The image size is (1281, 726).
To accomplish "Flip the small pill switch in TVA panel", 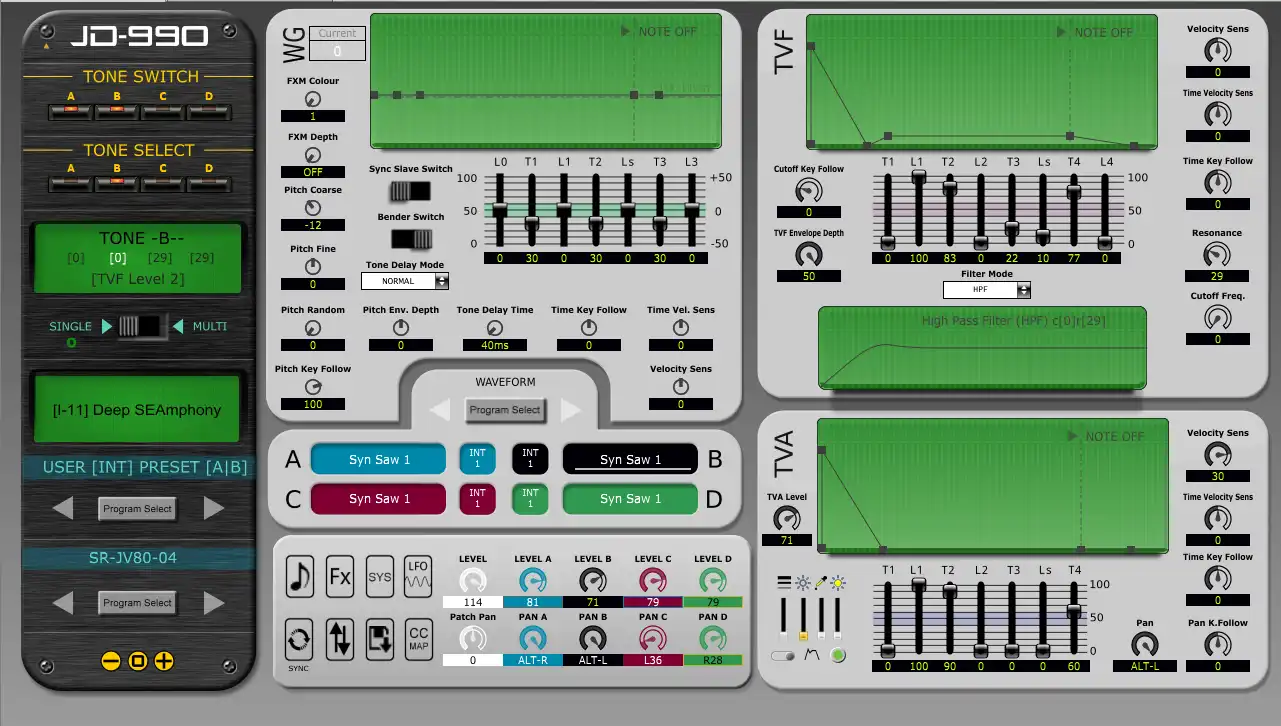I will tap(783, 656).
